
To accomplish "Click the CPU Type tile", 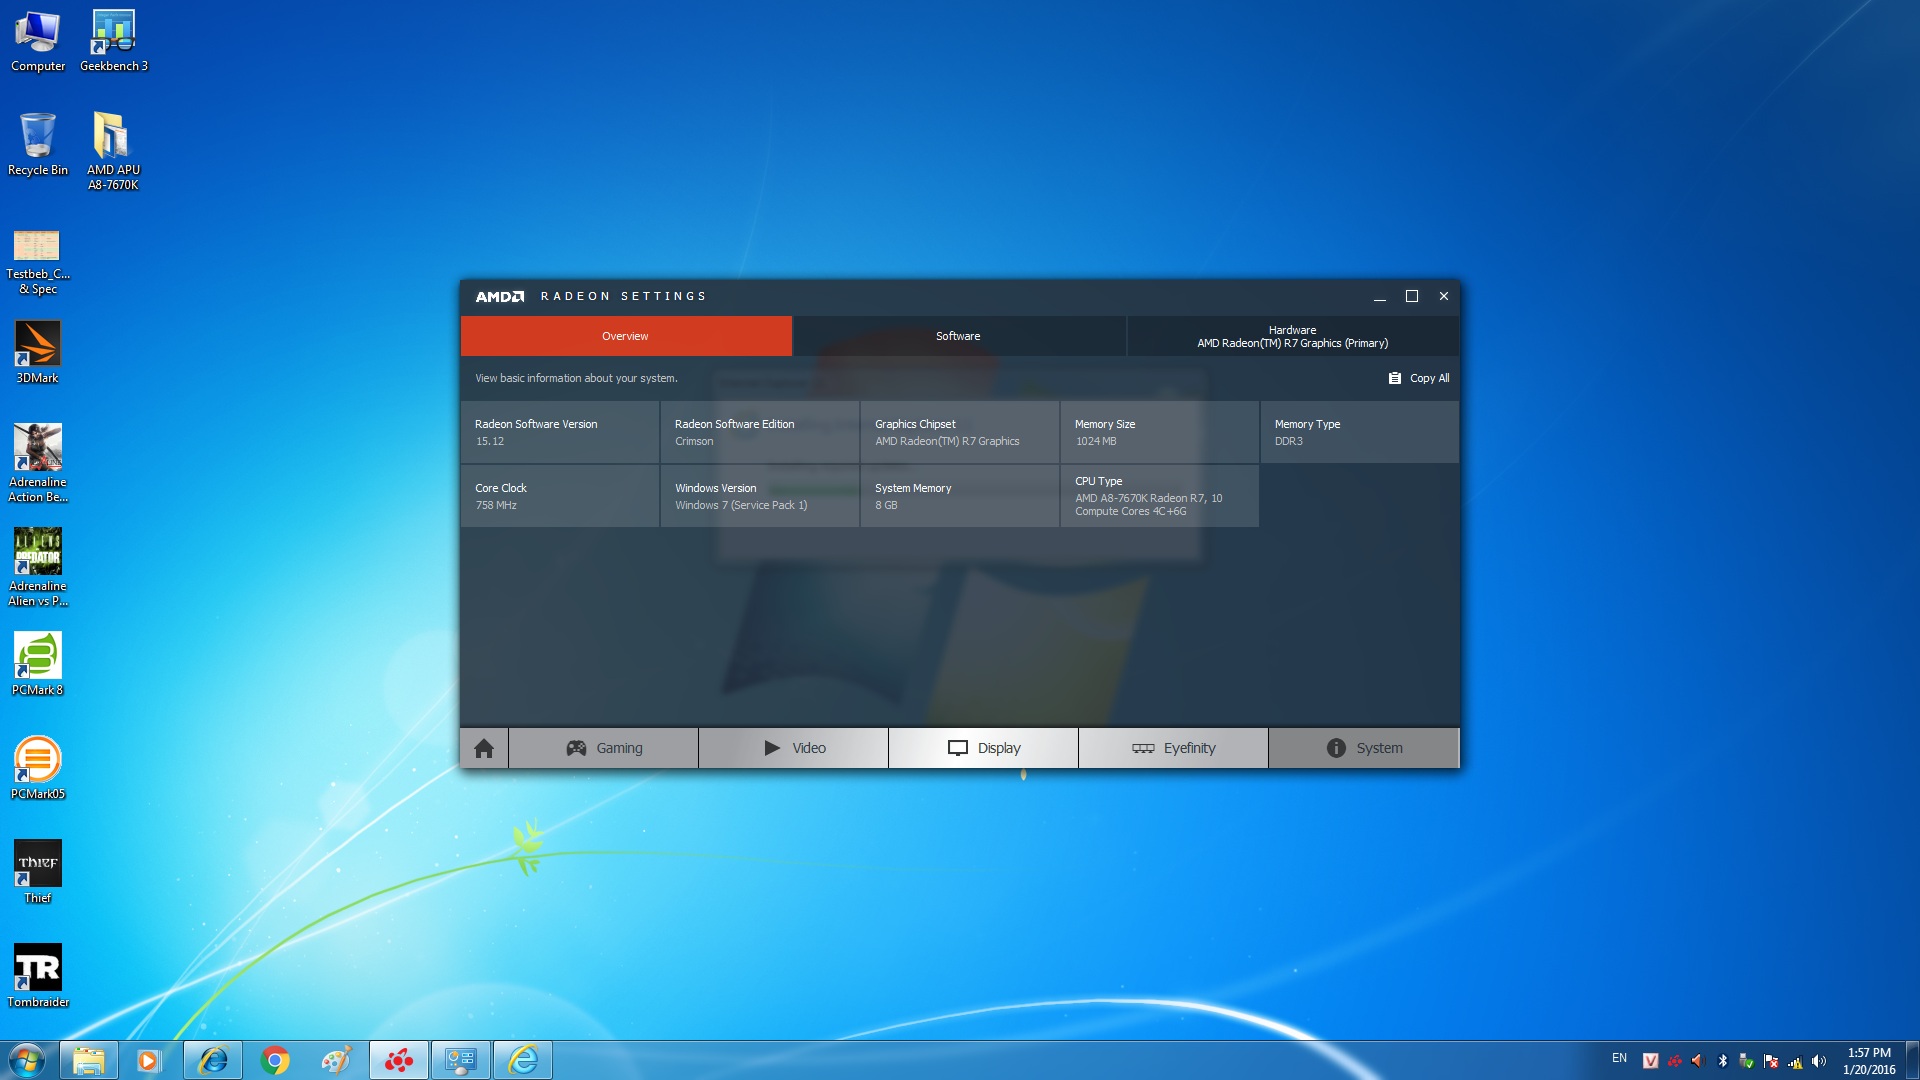I will click(x=1160, y=496).
